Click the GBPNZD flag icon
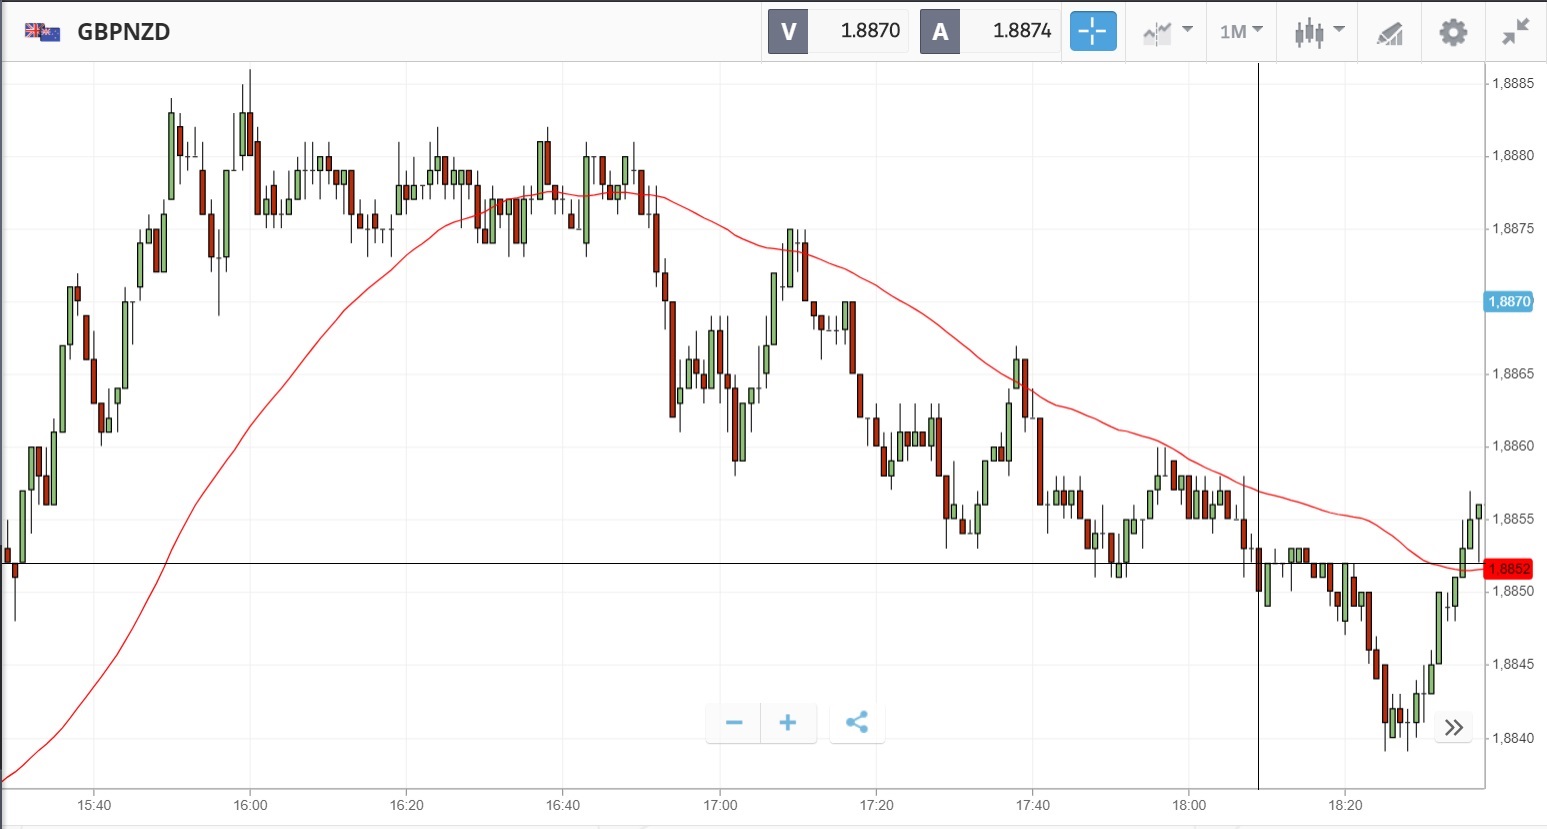Screen dimensions: 1547x829 (x=42, y=32)
